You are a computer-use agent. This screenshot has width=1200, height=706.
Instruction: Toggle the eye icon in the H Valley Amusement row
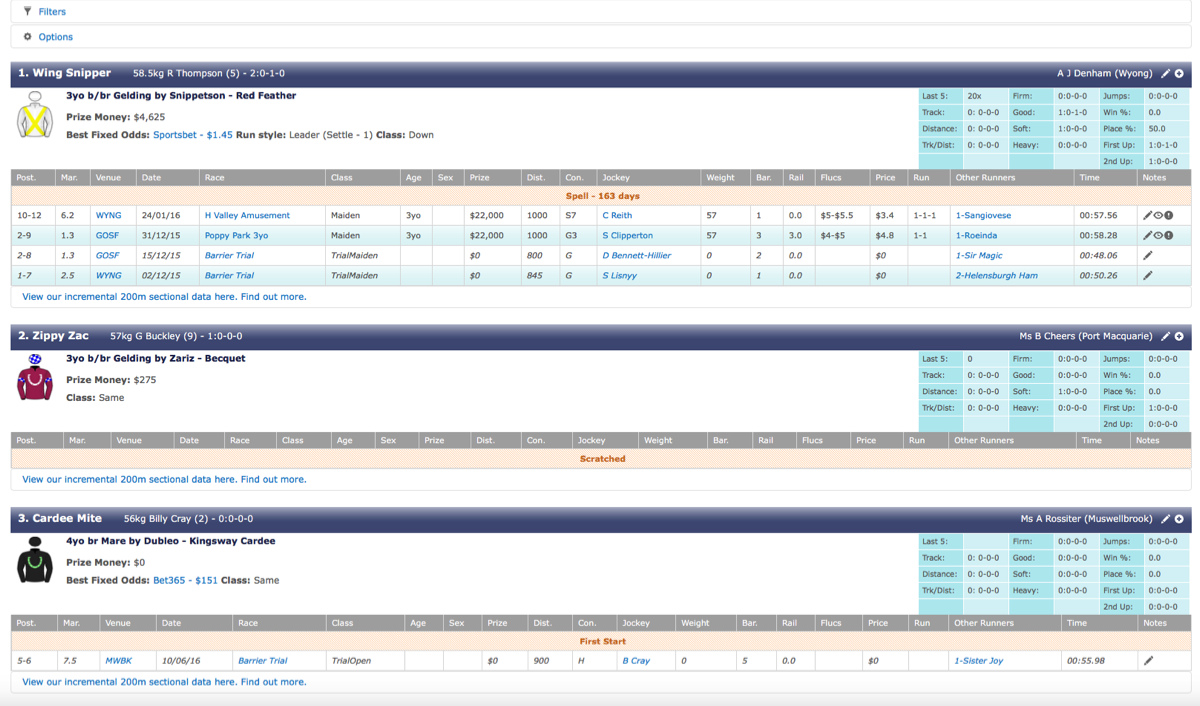(x=1158, y=216)
